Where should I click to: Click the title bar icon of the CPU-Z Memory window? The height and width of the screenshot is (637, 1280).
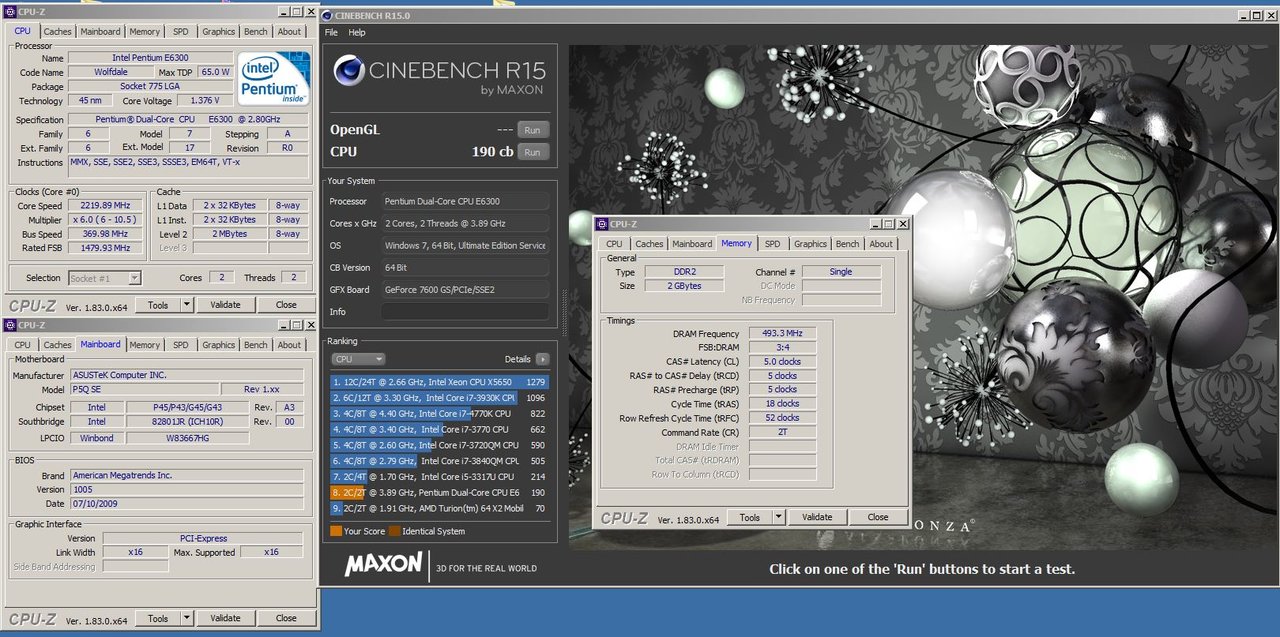601,224
